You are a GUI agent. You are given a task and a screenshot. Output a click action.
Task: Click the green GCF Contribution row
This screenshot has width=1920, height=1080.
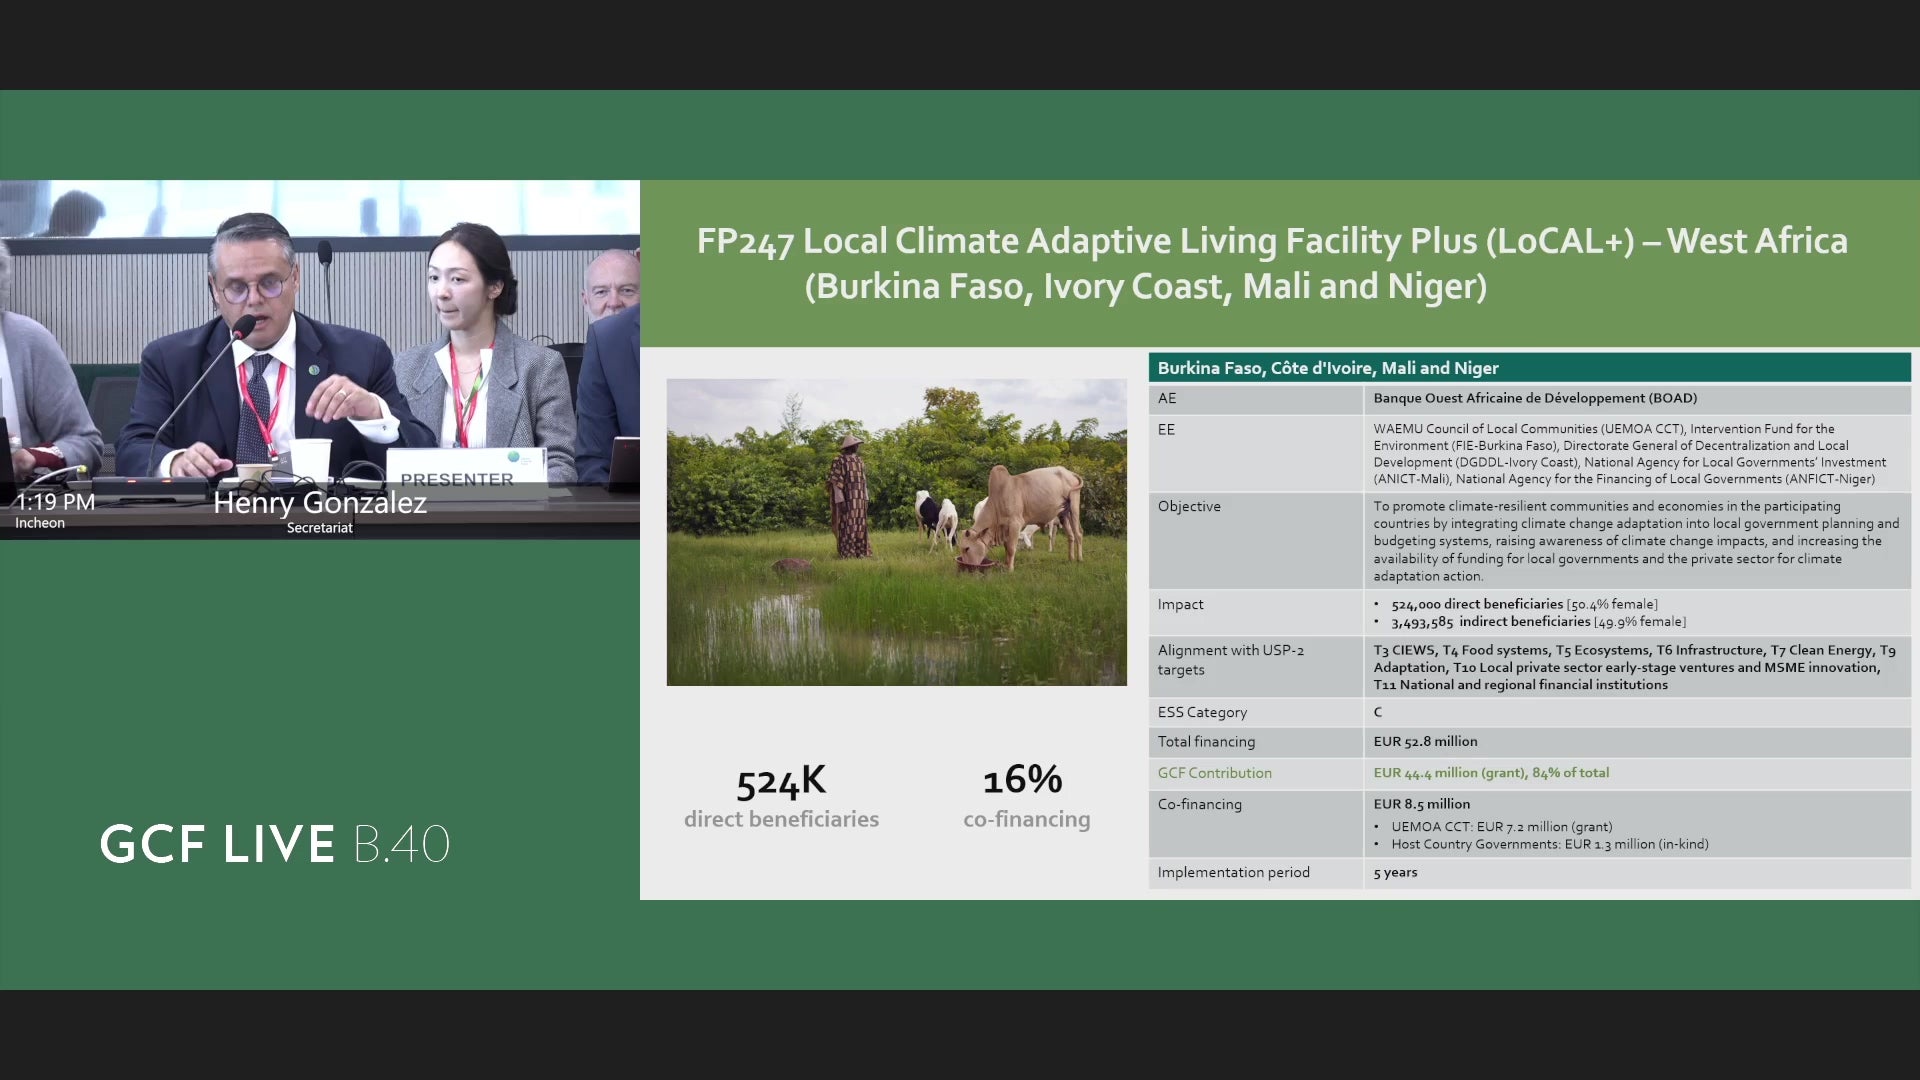tap(1529, 773)
